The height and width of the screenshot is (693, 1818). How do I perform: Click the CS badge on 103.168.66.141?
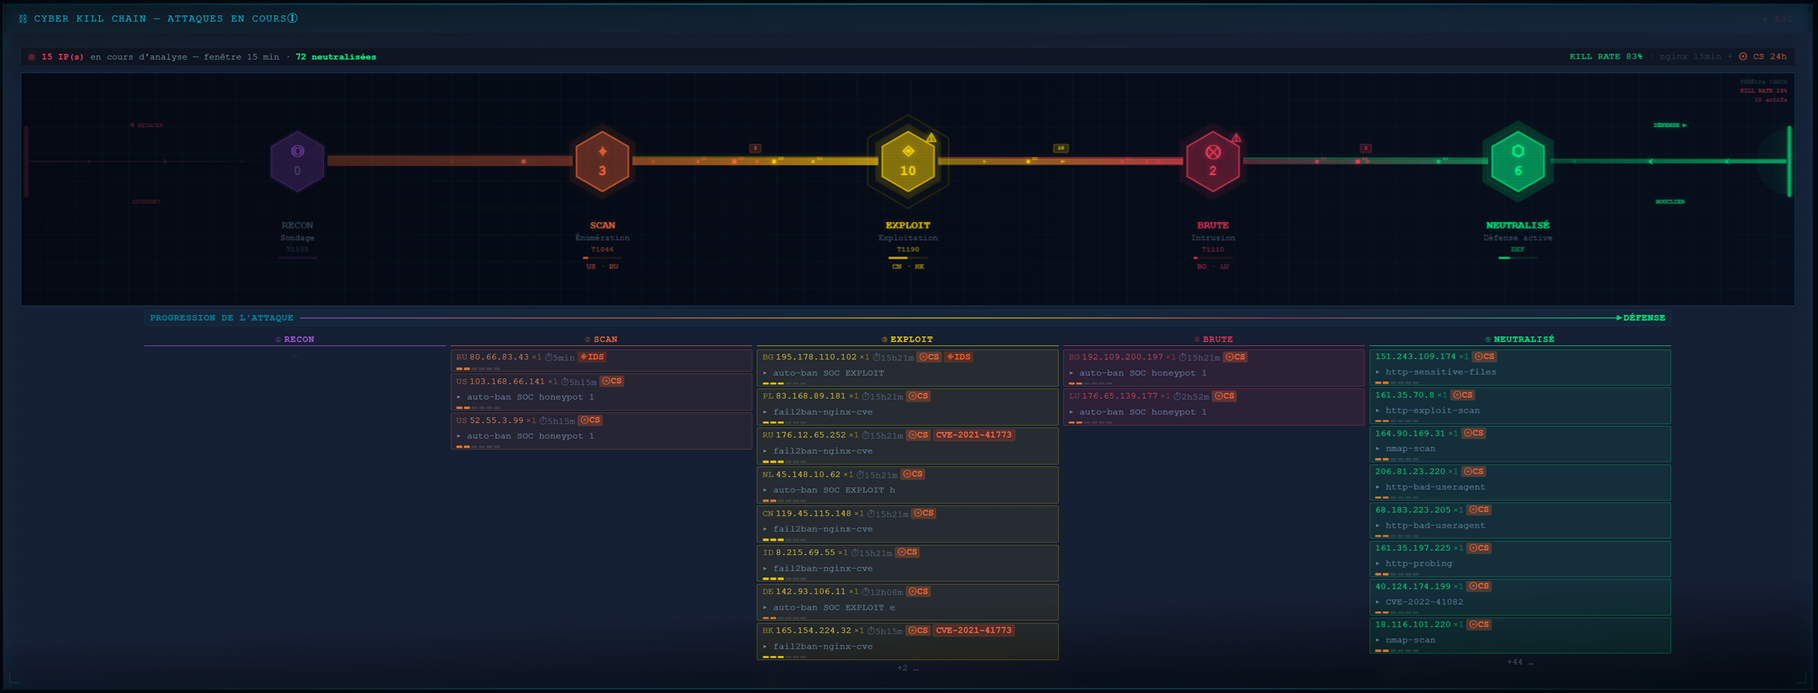pyautogui.click(x=612, y=381)
